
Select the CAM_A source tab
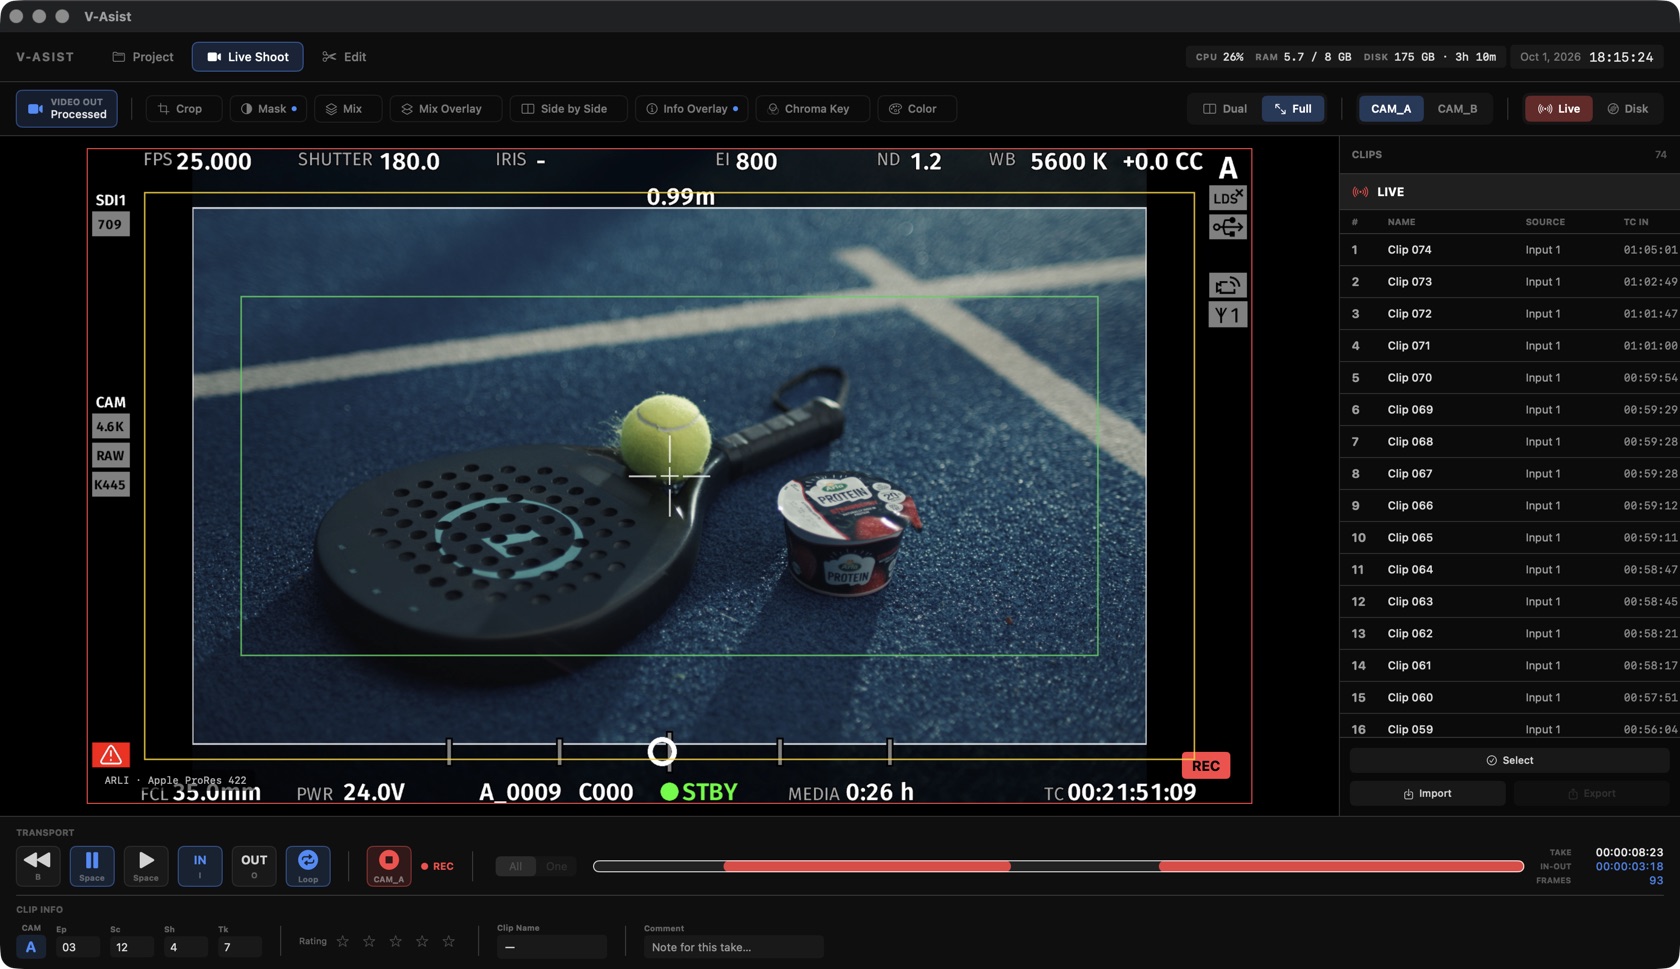pyautogui.click(x=1391, y=109)
